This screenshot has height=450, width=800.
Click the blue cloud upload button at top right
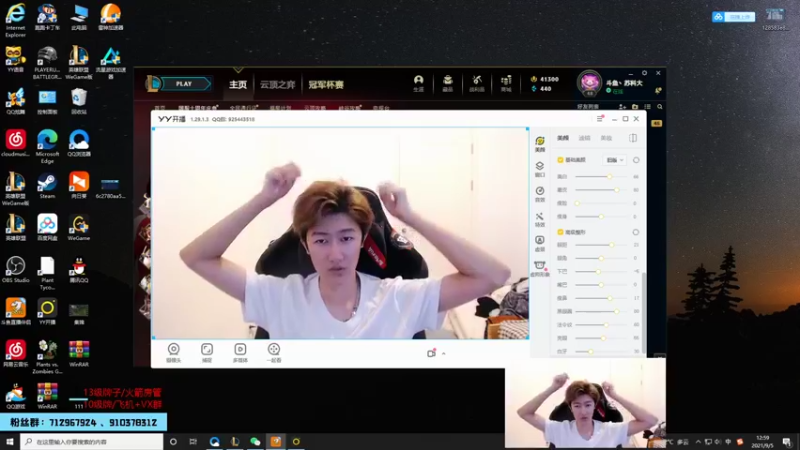pos(733,17)
